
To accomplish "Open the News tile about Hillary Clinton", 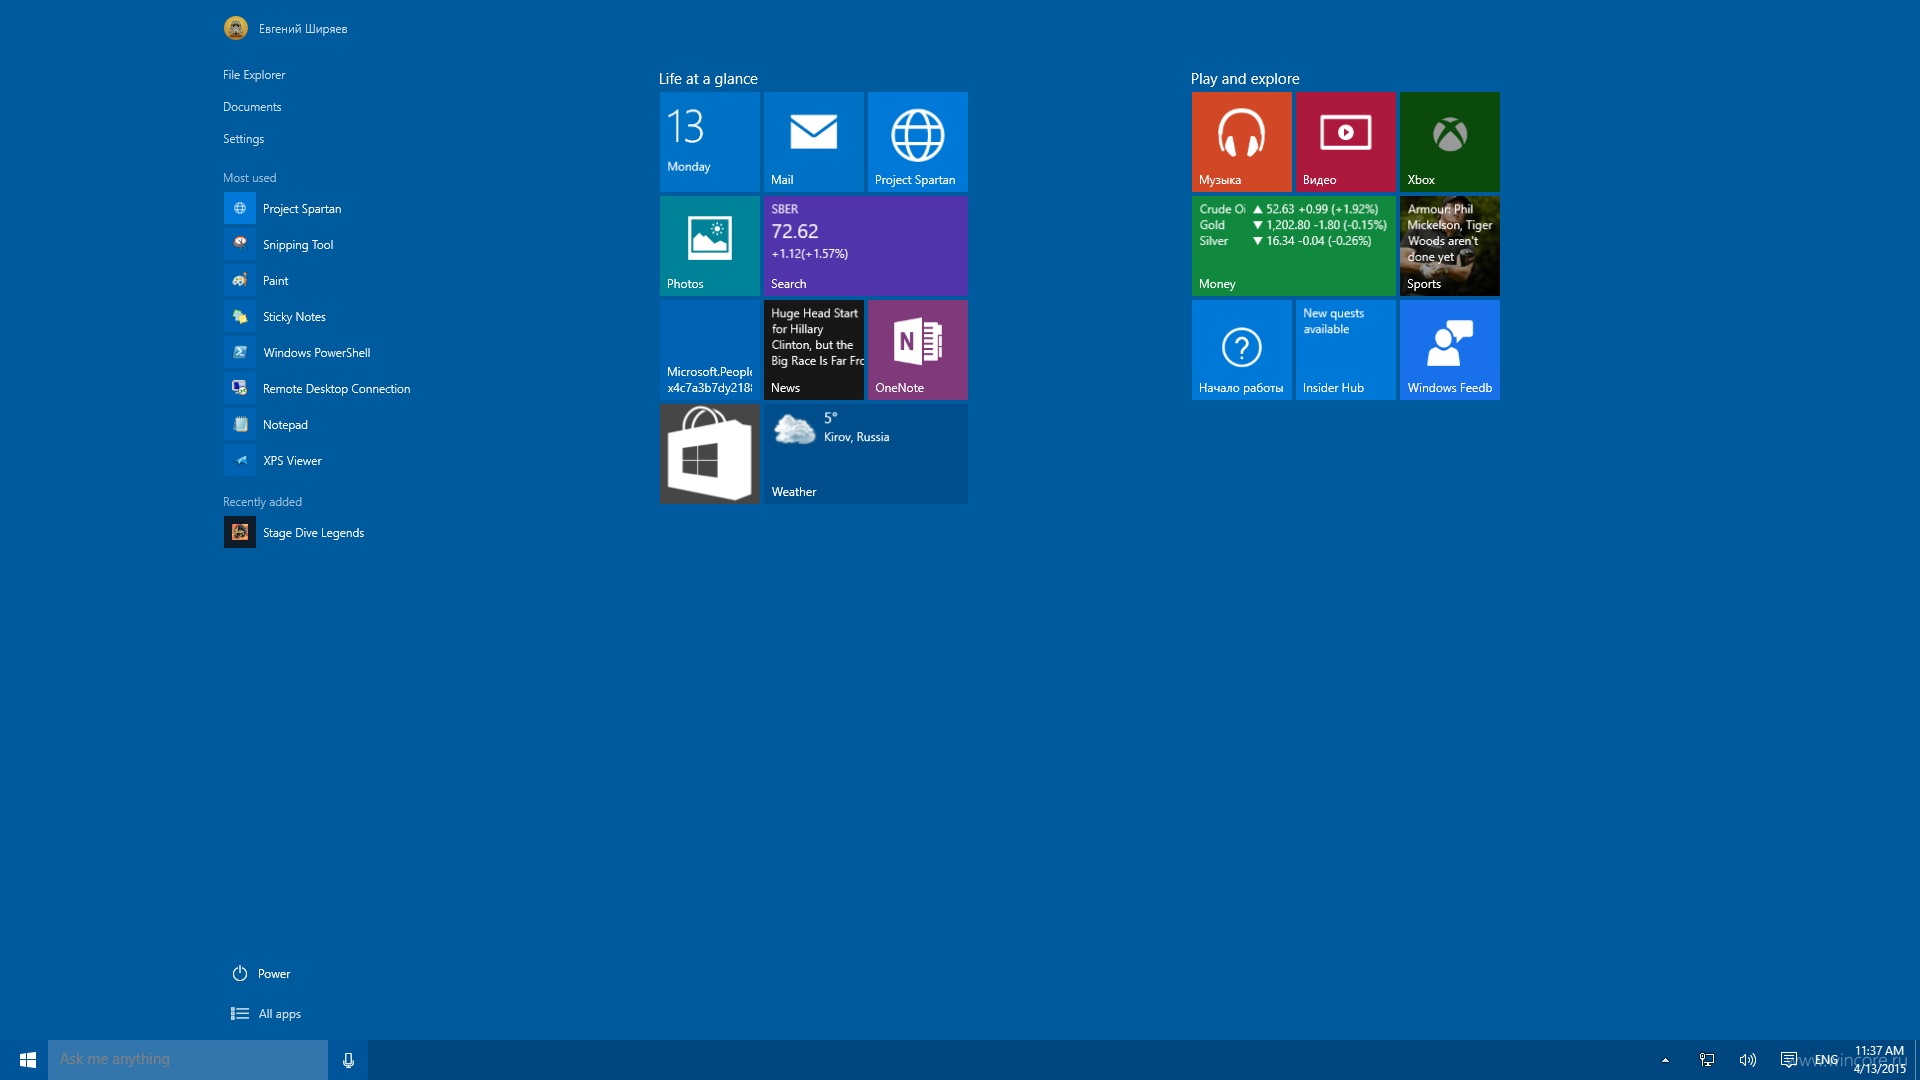I will click(x=813, y=350).
